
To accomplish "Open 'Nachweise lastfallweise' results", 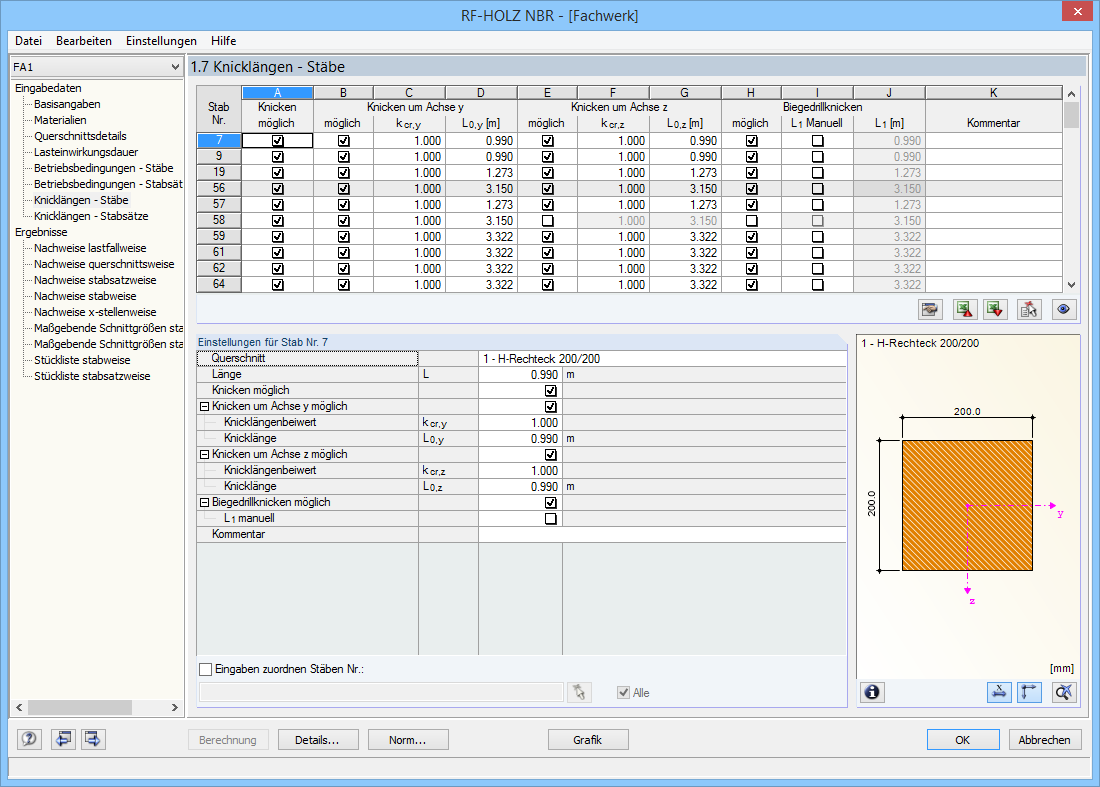I will coord(90,248).
